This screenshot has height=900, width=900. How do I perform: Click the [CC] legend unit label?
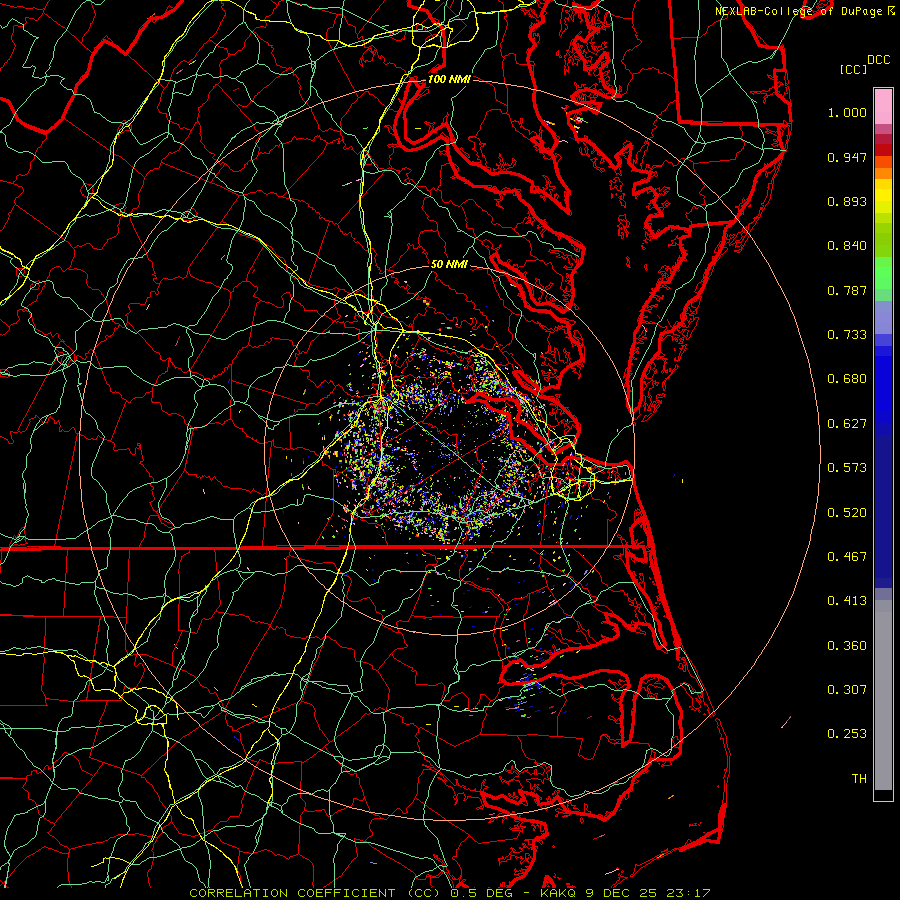click(x=854, y=69)
